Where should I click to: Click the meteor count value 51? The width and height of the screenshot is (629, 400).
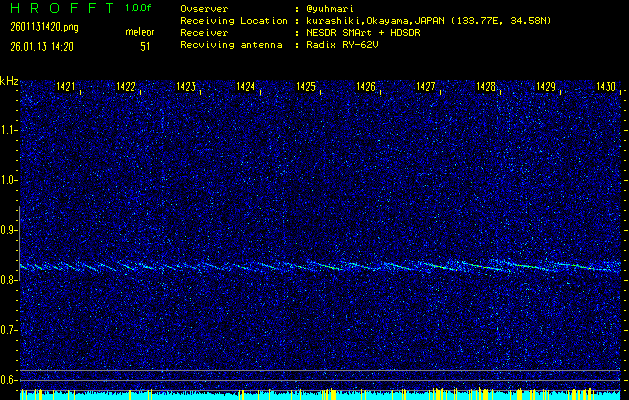point(145,46)
